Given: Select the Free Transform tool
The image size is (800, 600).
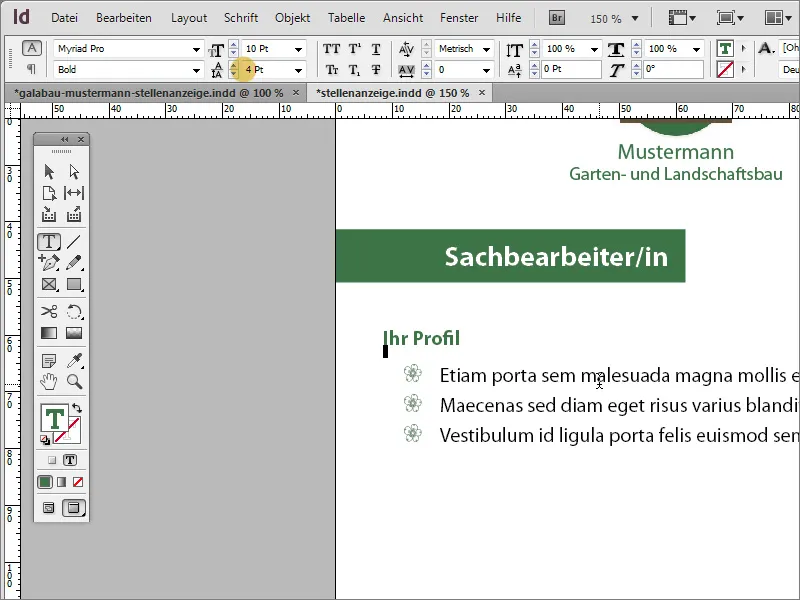Looking at the screenshot, I should point(74,311).
